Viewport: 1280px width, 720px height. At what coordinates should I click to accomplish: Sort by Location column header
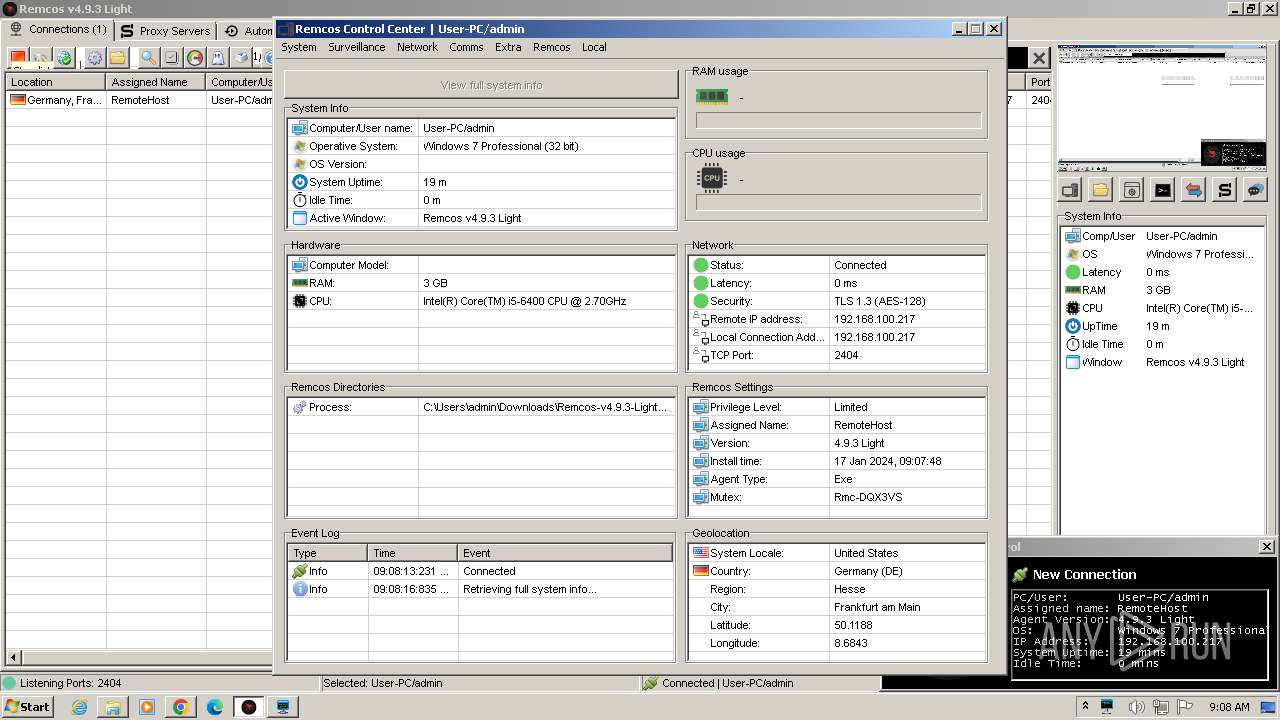coord(56,82)
